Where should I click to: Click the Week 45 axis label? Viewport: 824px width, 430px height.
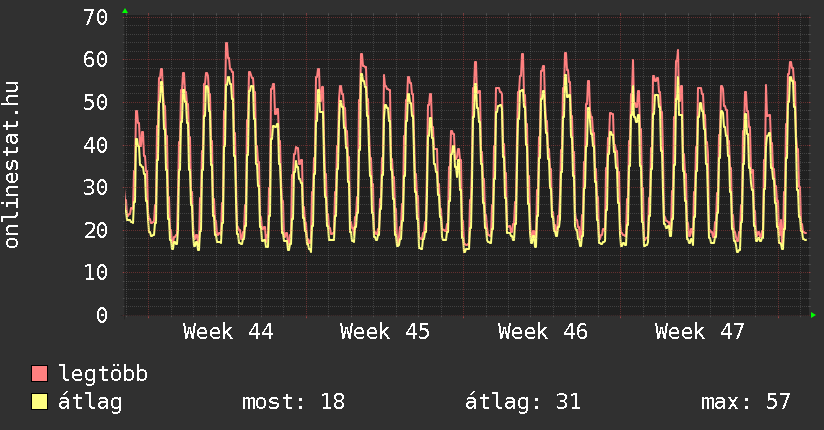tap(385, 332)
